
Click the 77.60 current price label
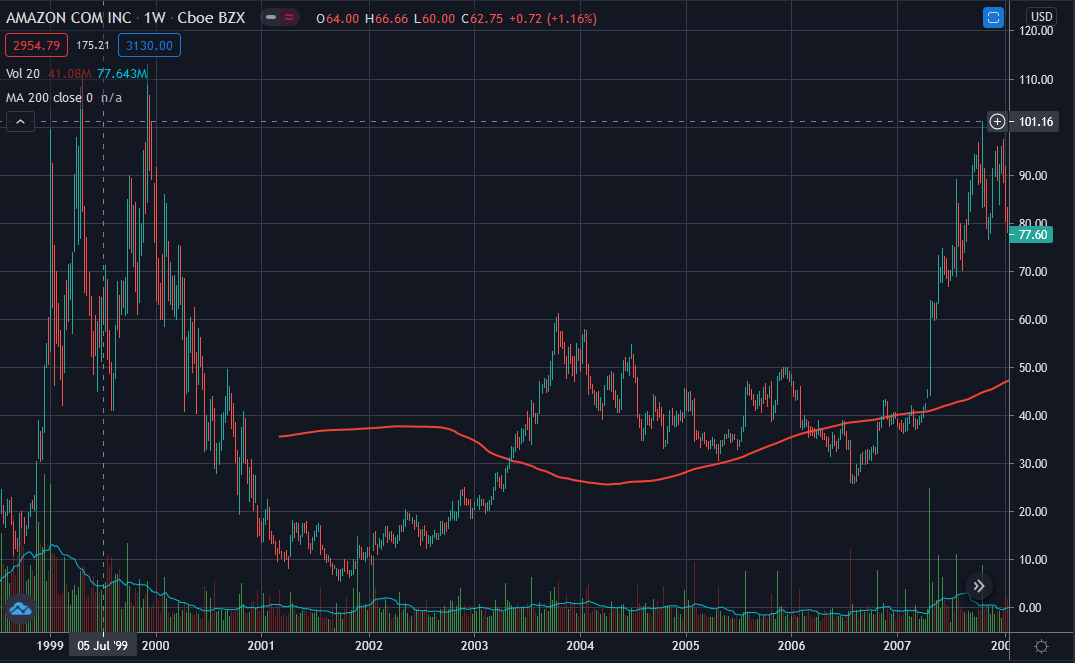click(x=1029, y=234)
